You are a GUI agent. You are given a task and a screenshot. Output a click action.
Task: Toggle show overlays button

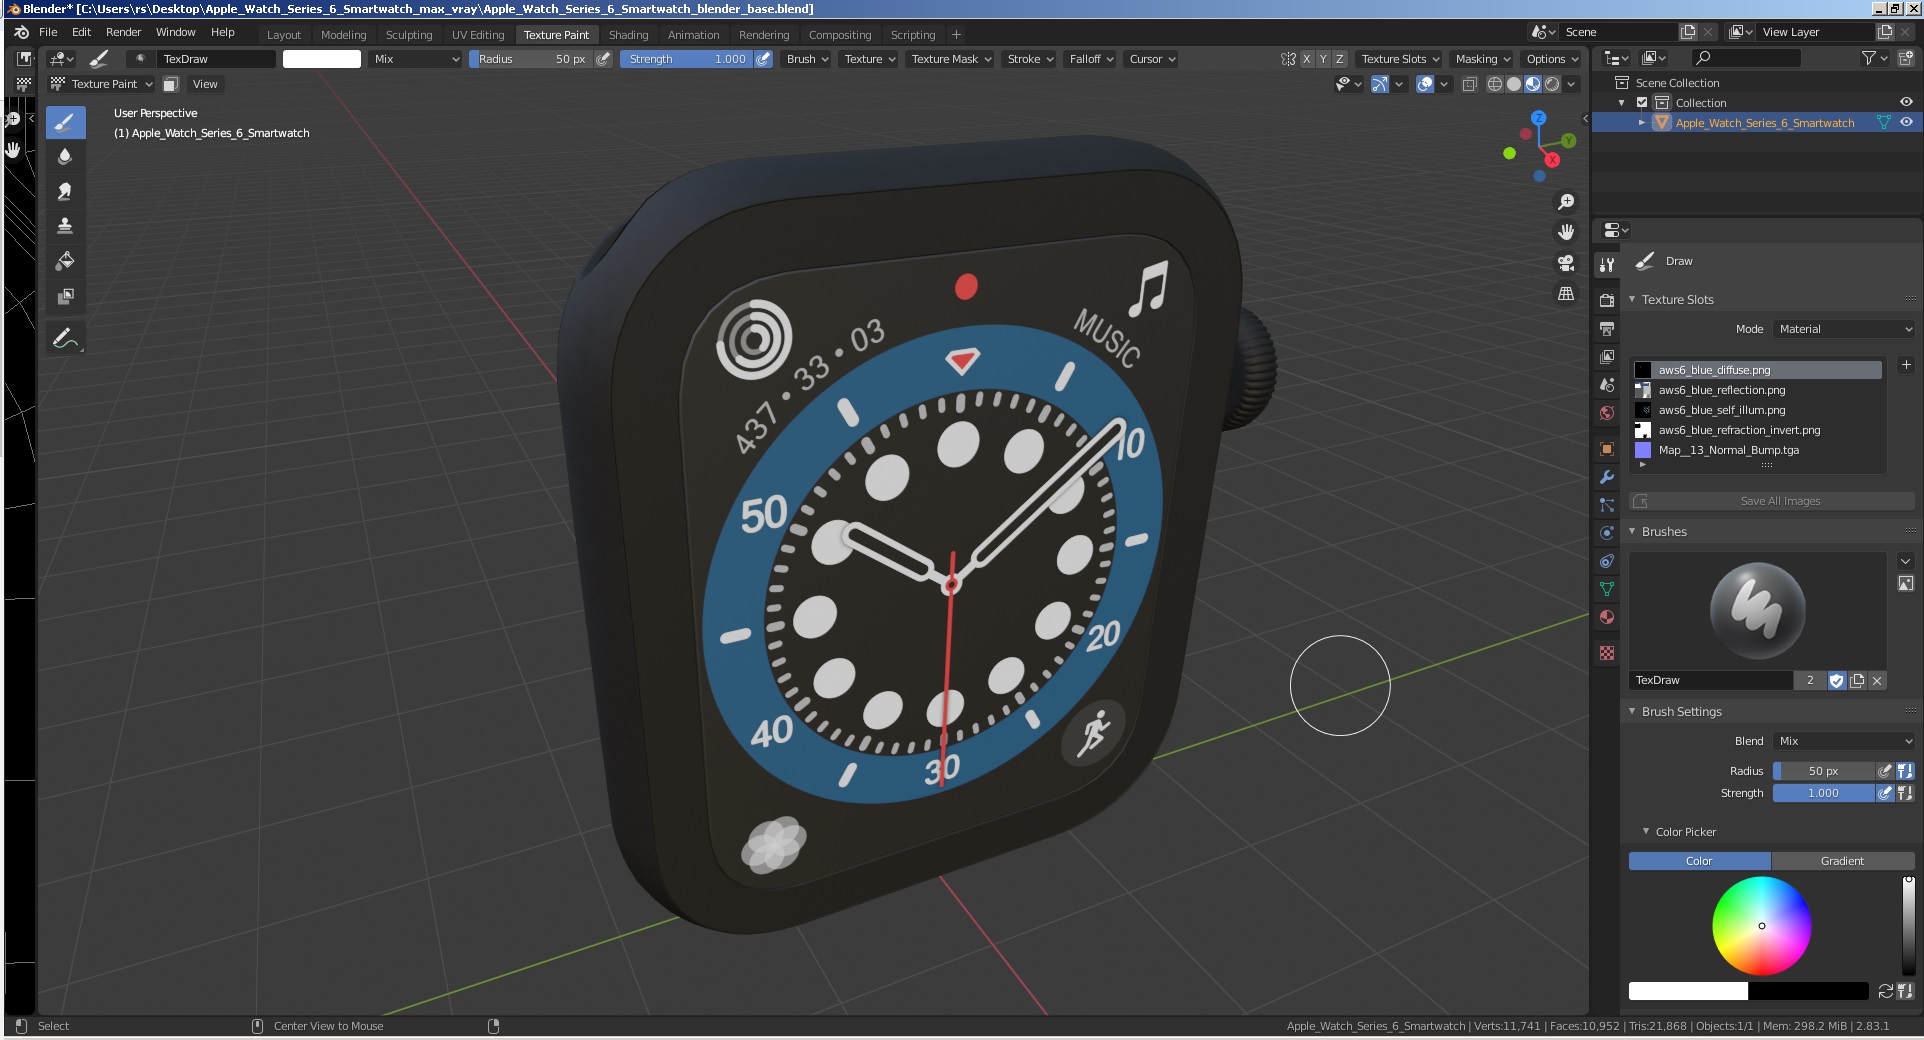(x=1426, y=84)
